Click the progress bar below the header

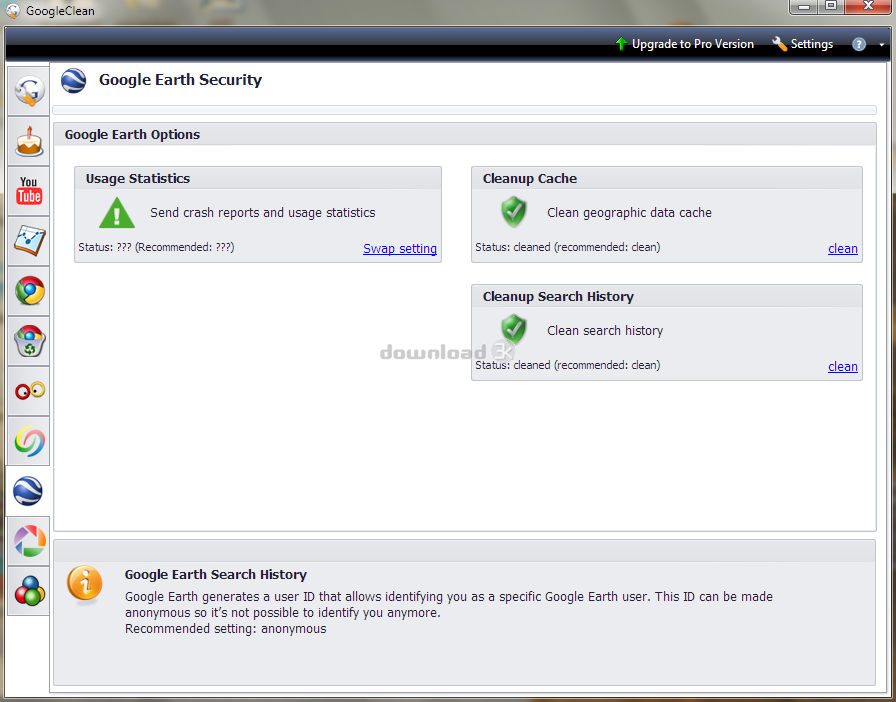pos(465,110)
